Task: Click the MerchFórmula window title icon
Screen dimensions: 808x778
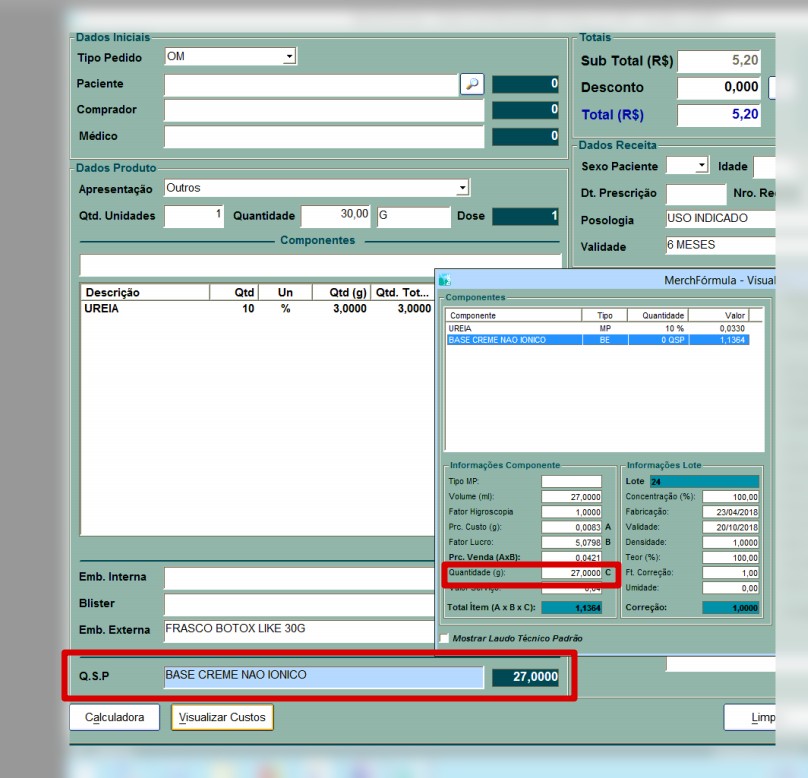Action: (x=445, y=281)
